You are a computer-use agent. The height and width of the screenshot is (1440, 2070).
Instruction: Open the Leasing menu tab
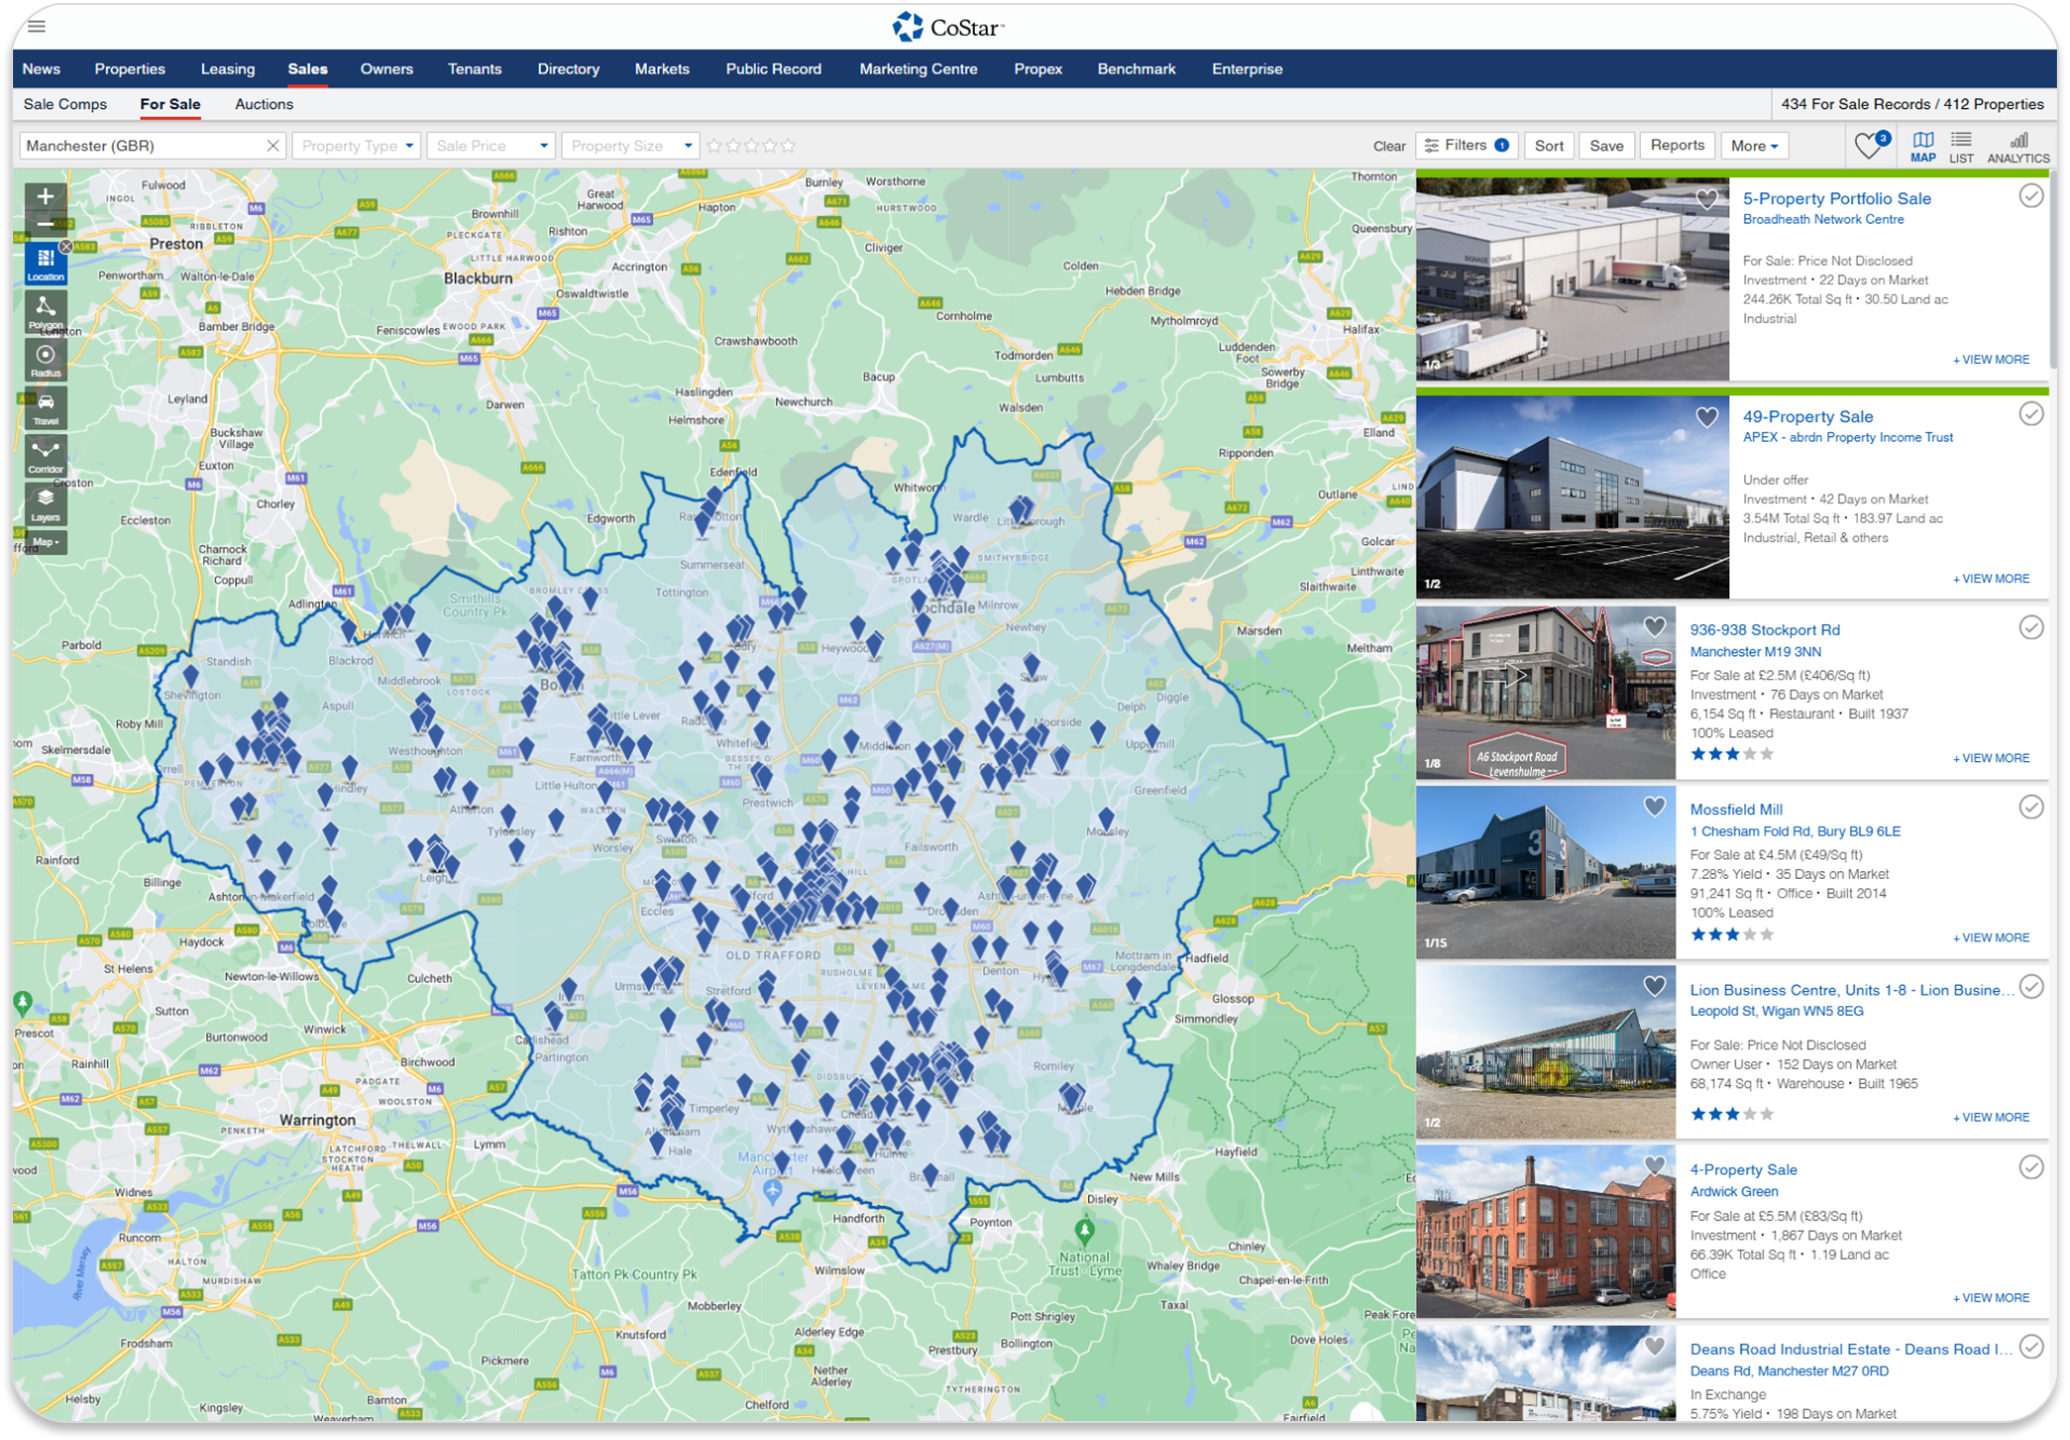click(227, 69)
